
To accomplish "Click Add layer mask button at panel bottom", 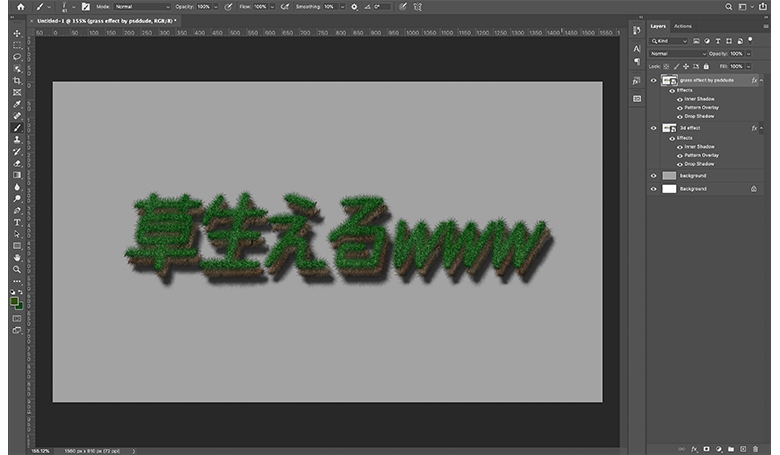I will pyautogui.click(x=706, y=449).
